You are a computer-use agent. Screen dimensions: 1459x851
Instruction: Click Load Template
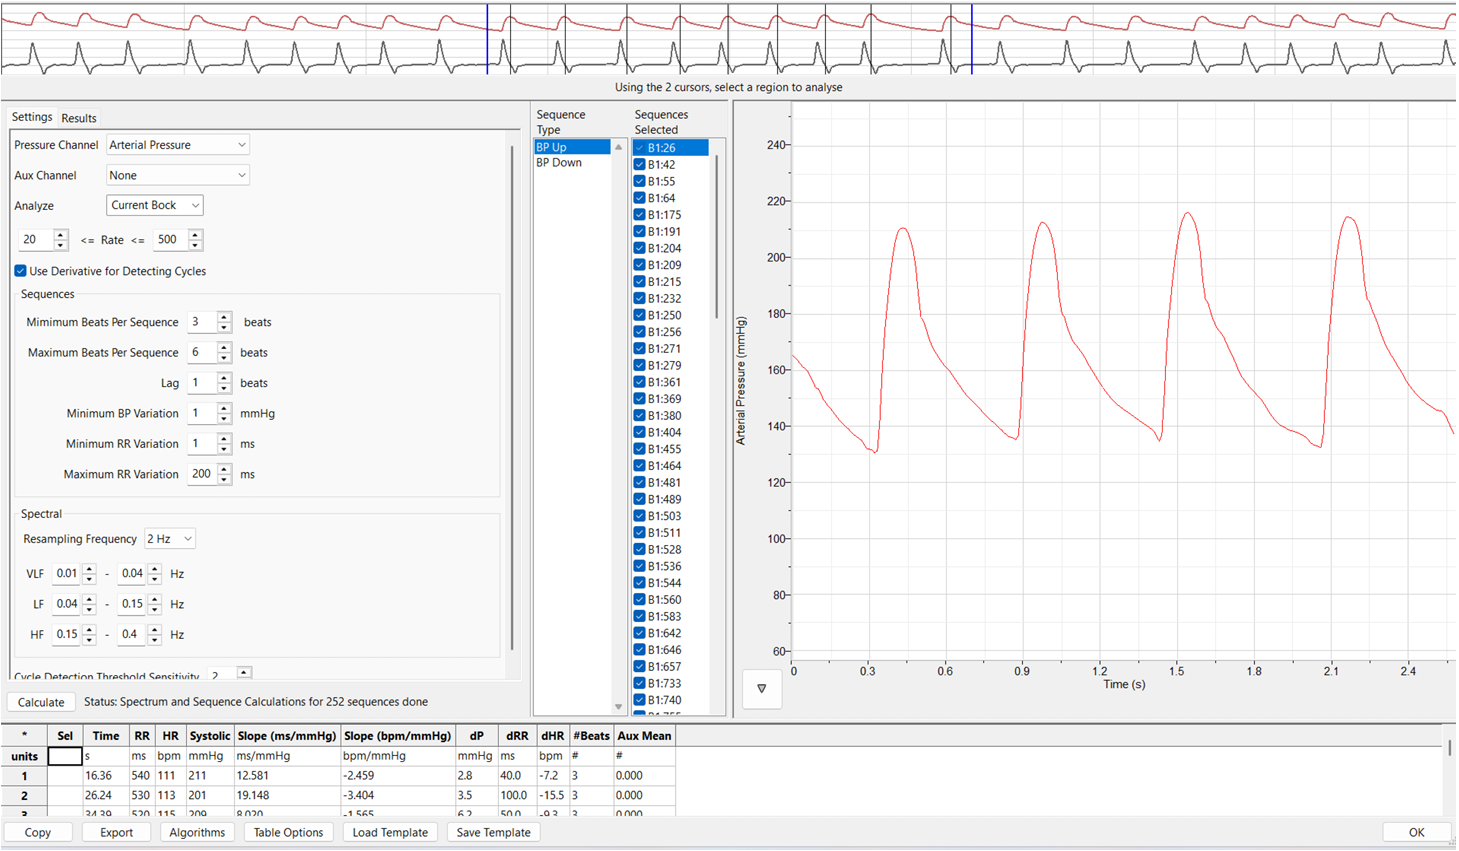coord(390,832)
